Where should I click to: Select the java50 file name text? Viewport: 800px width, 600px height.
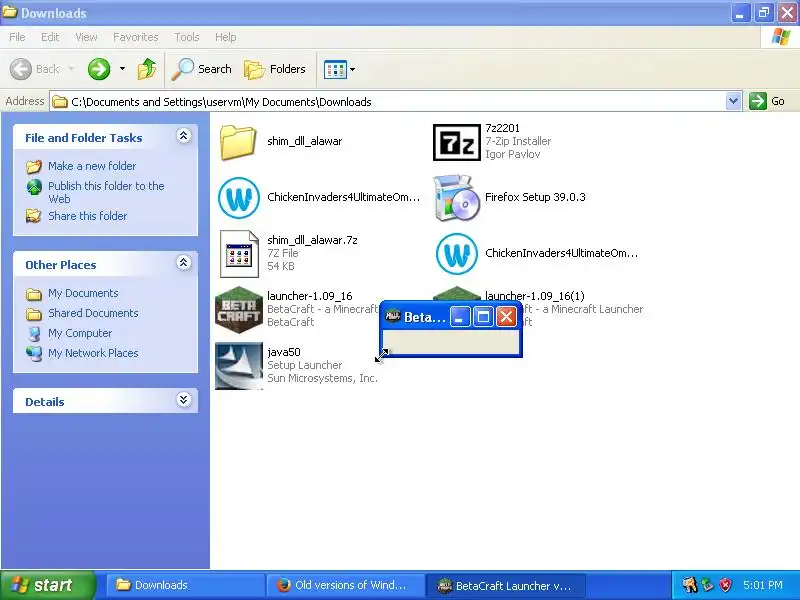(284, 352)
